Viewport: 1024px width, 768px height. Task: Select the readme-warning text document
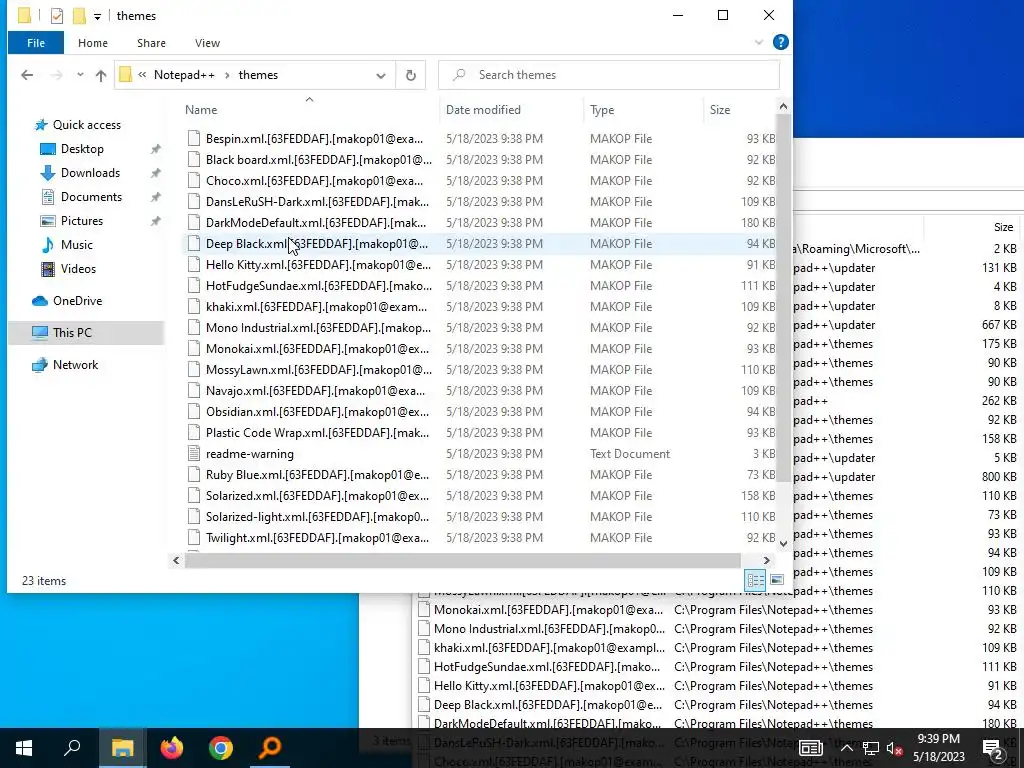point(480,454)
